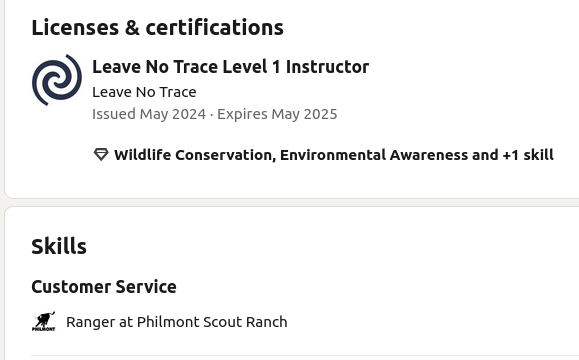The image size is (579, 360).
Task: Open the Customer Service skill
Action: coord(104,287)
